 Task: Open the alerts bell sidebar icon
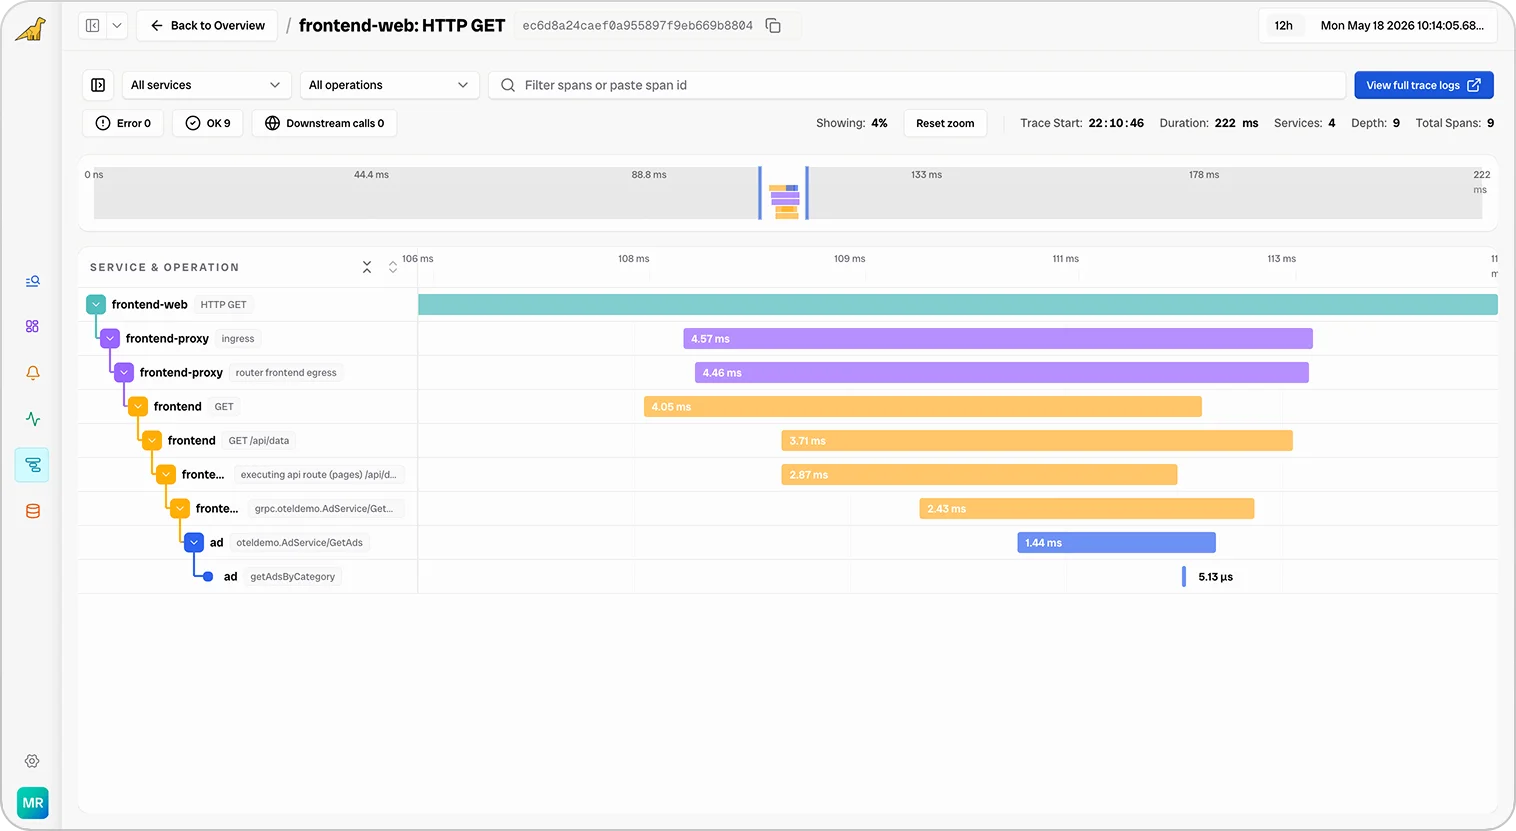click(x=32, y=372)
